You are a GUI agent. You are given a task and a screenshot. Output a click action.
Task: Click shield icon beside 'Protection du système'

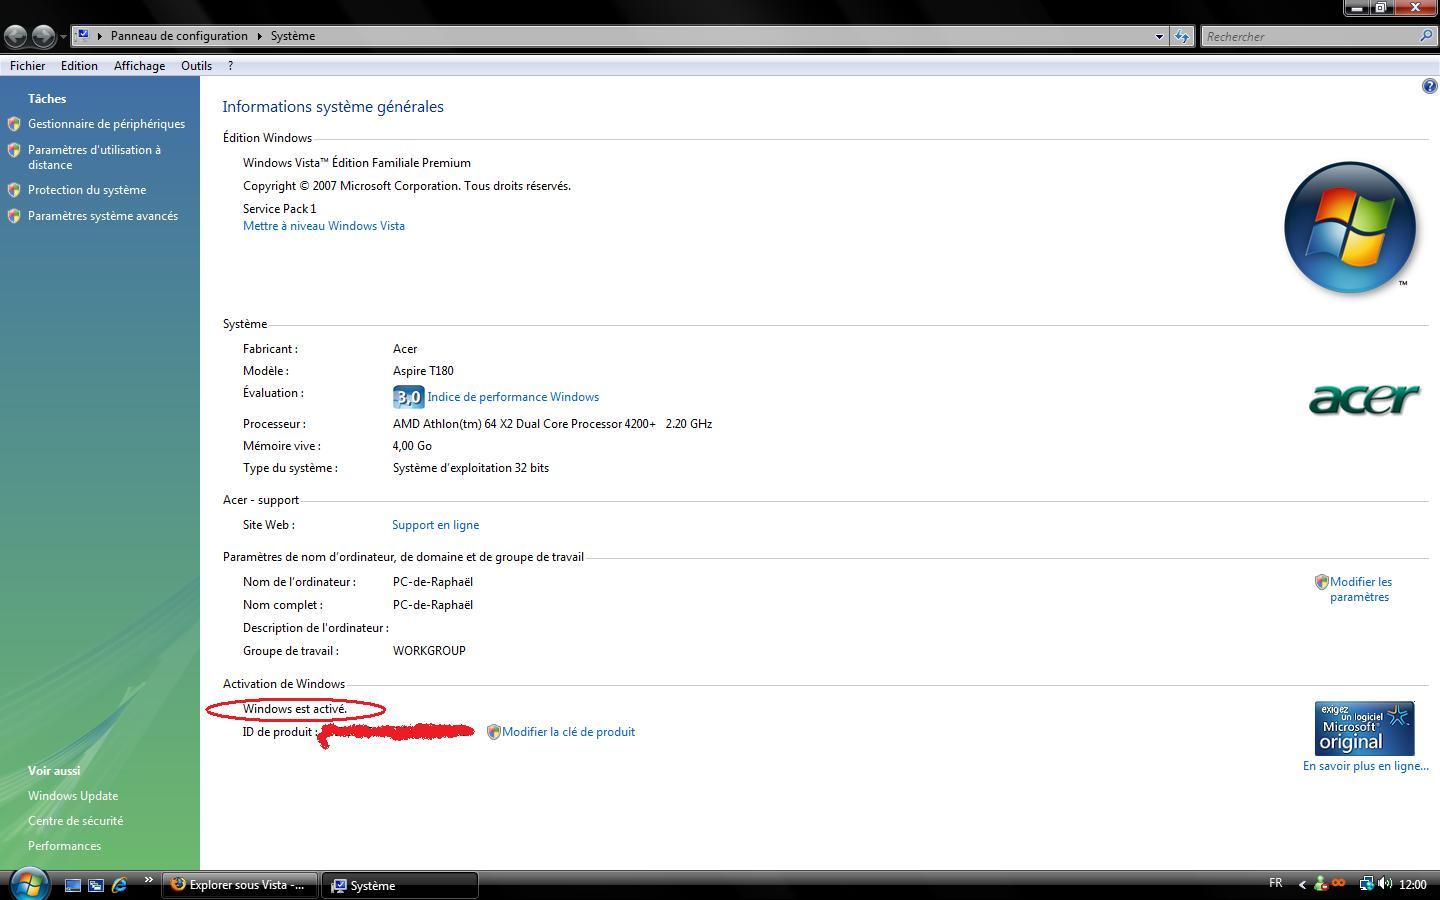(14, 190)
